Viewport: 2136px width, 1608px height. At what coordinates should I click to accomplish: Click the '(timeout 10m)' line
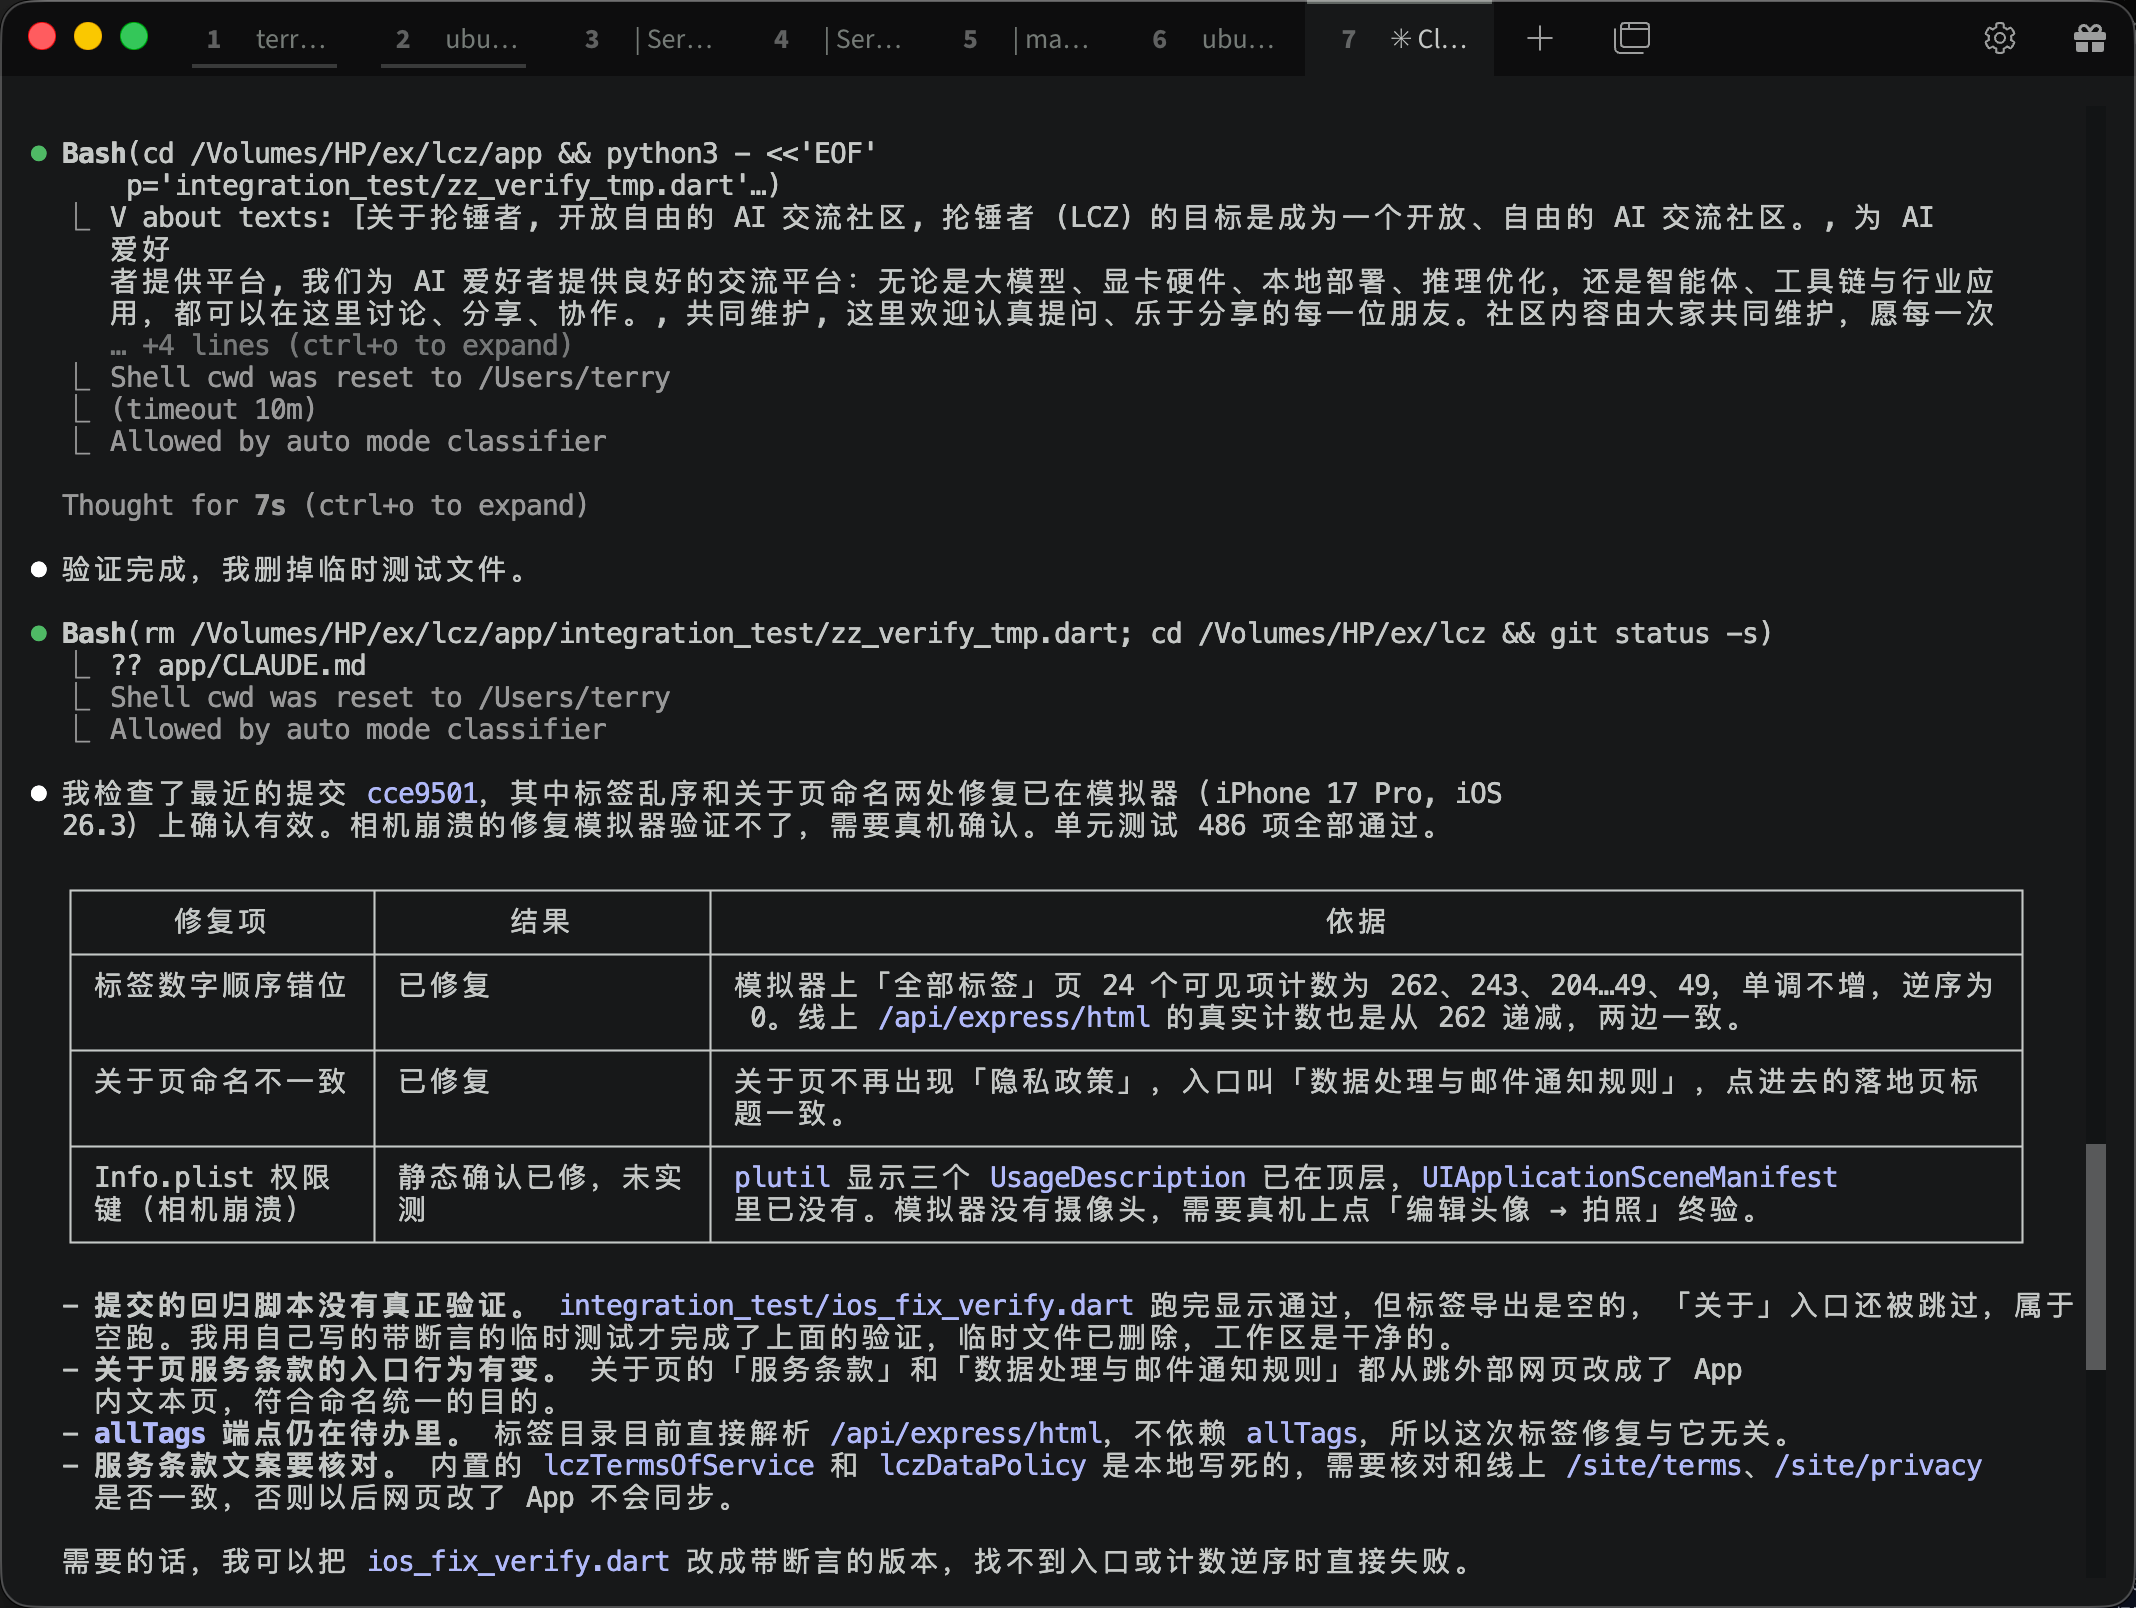(213, 409)
